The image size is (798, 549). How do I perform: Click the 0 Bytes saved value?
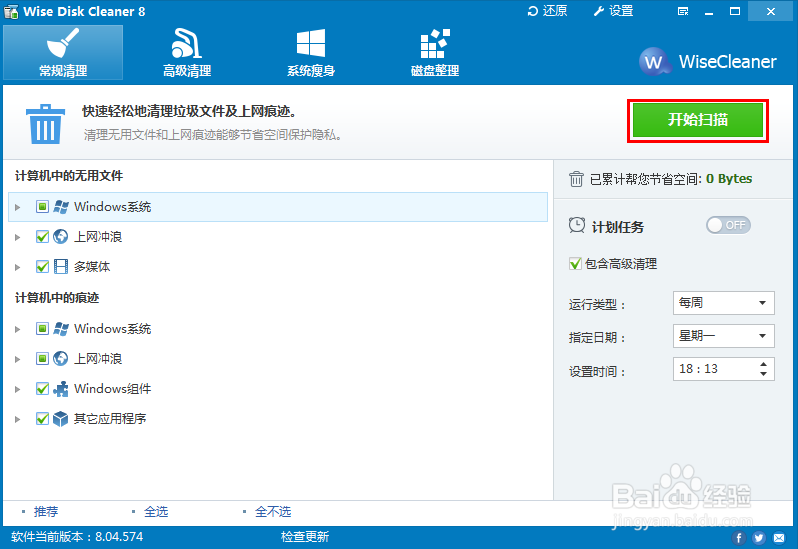(x=729, y=179)
